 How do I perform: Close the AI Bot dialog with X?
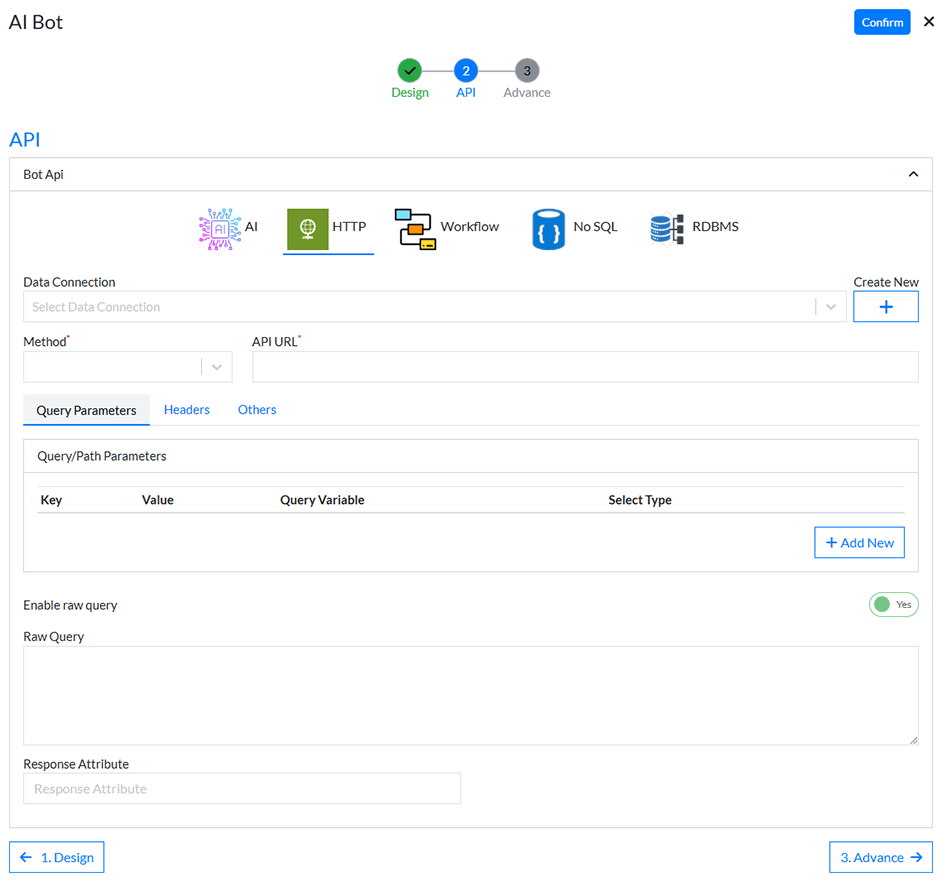[928, 22]
